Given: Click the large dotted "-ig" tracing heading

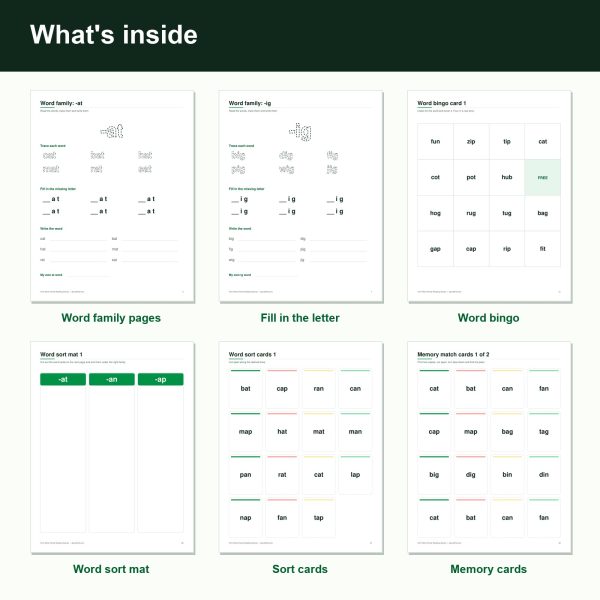Looking at the screenshot, I should click(300, 132).
